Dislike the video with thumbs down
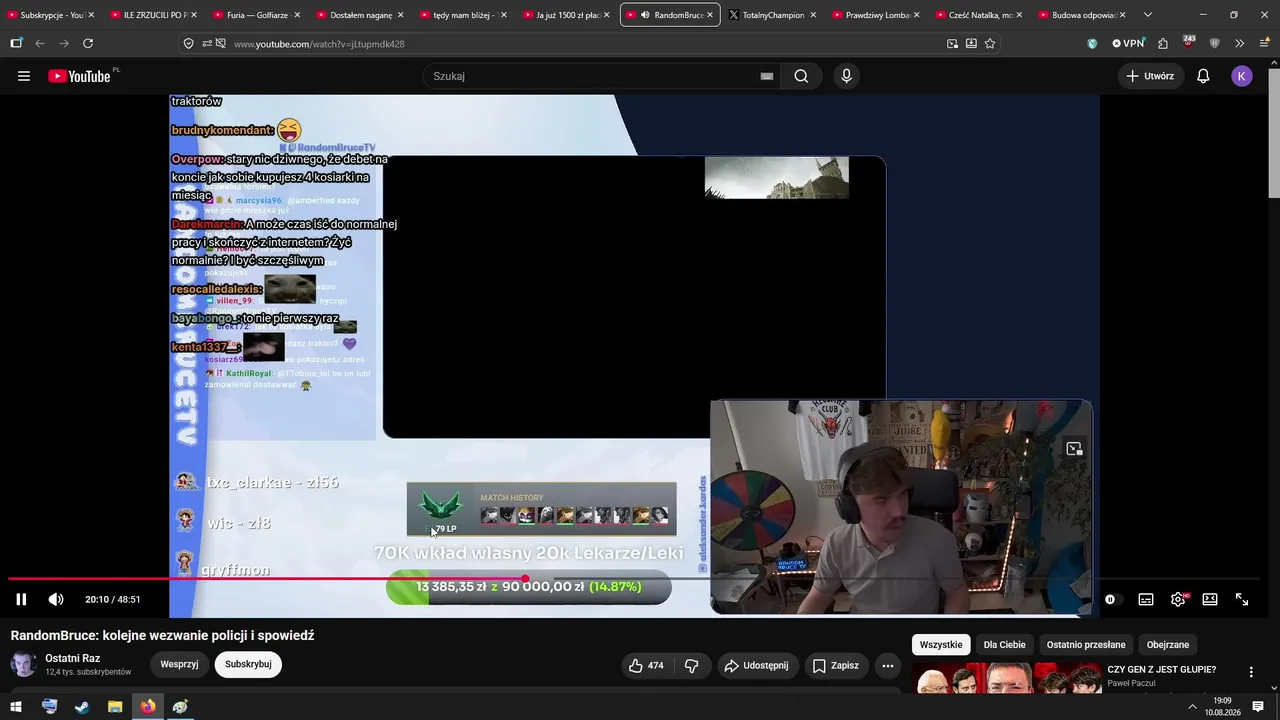The image size is (1280, 720). pyautogui.click(x=691, y=665)
